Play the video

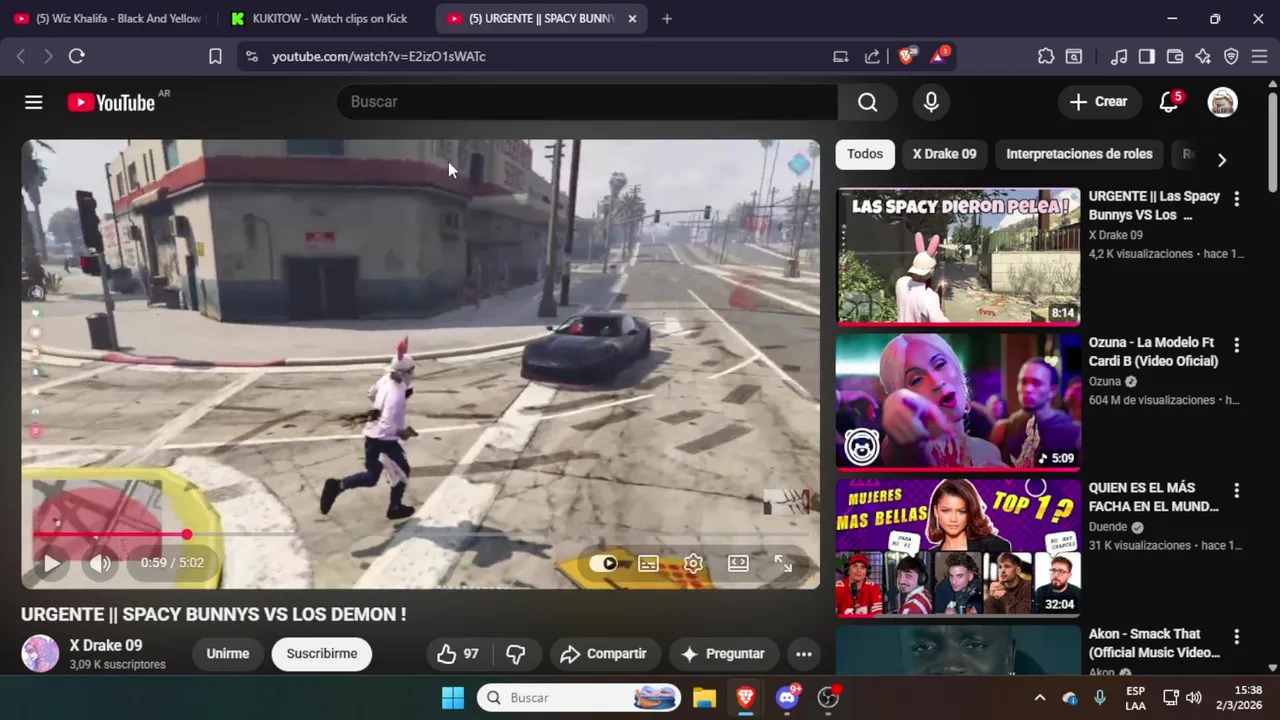tap(51, 563)
